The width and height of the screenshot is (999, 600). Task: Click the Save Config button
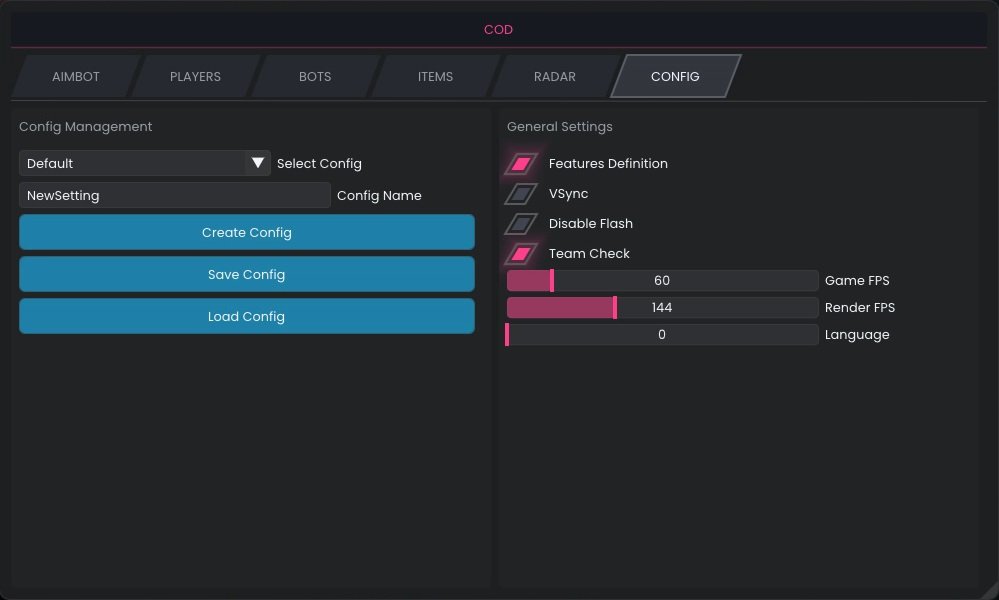click(246, 274)
